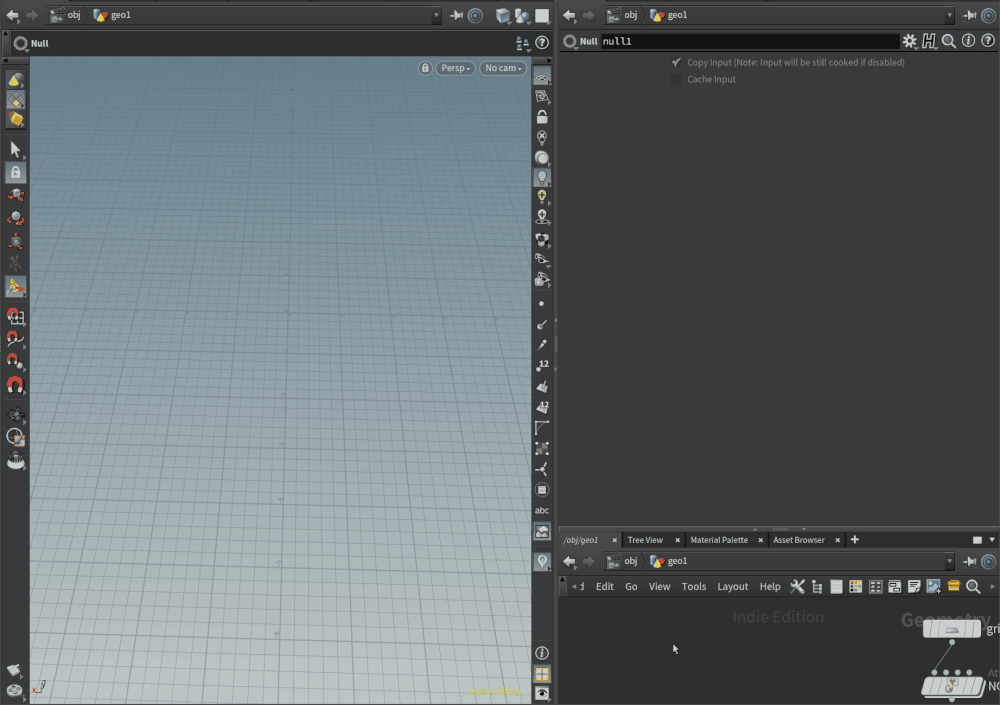Click the wrench icon in the network editor toolbar
Image resolution: width=1000 pixels, height=705 pixels.
tap(797, 587)
